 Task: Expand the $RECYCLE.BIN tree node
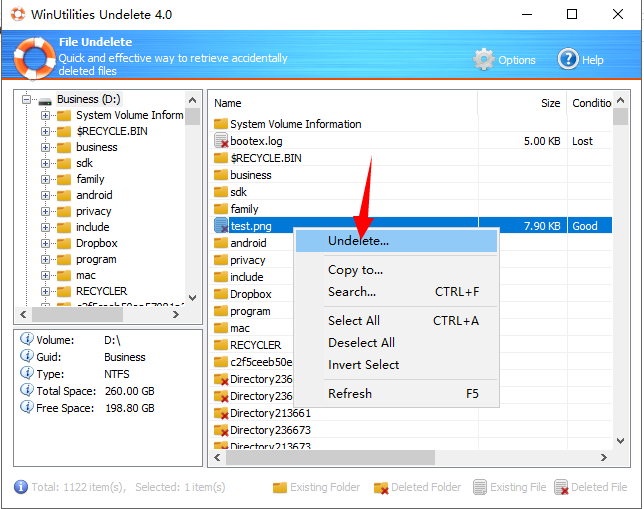click(x=46, y=131)
